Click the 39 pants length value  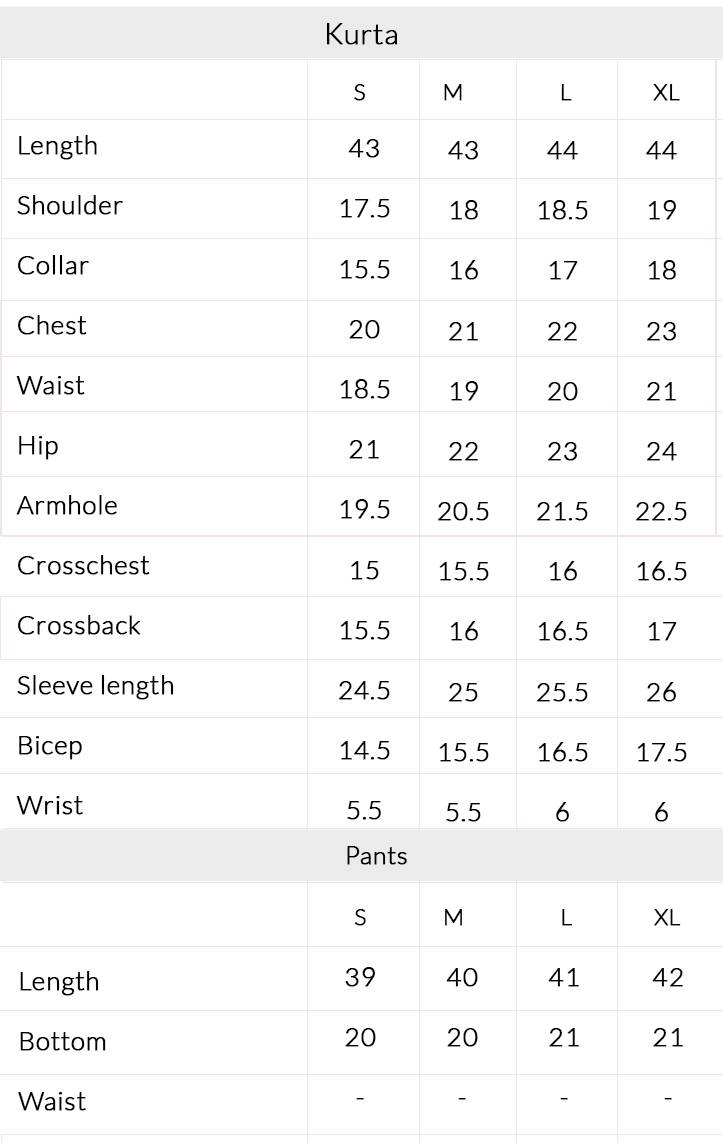coord(360,977)
